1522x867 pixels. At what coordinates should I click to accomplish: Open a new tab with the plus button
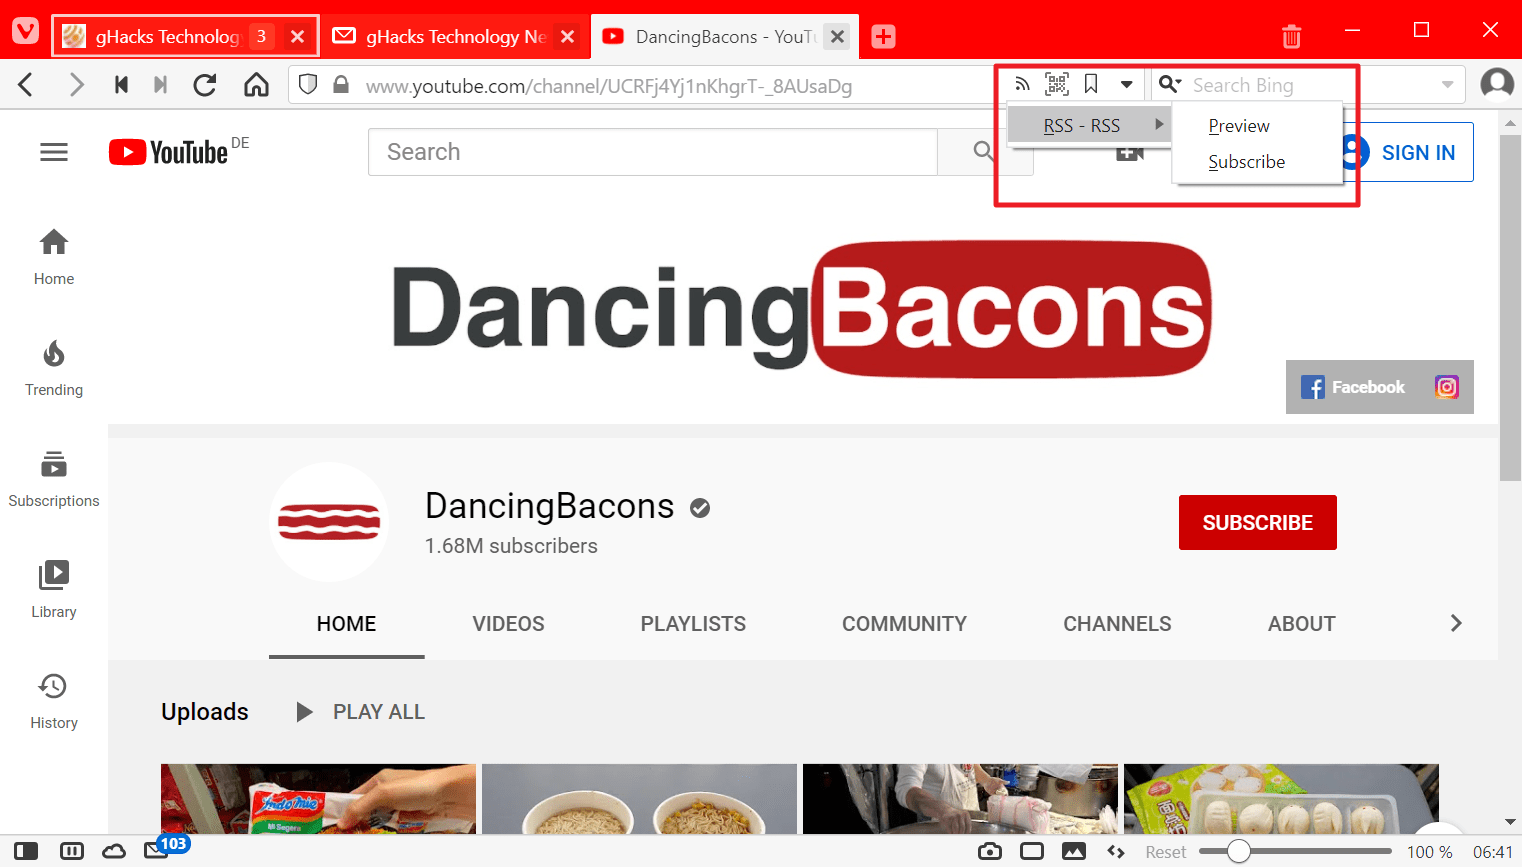(883, 36)
